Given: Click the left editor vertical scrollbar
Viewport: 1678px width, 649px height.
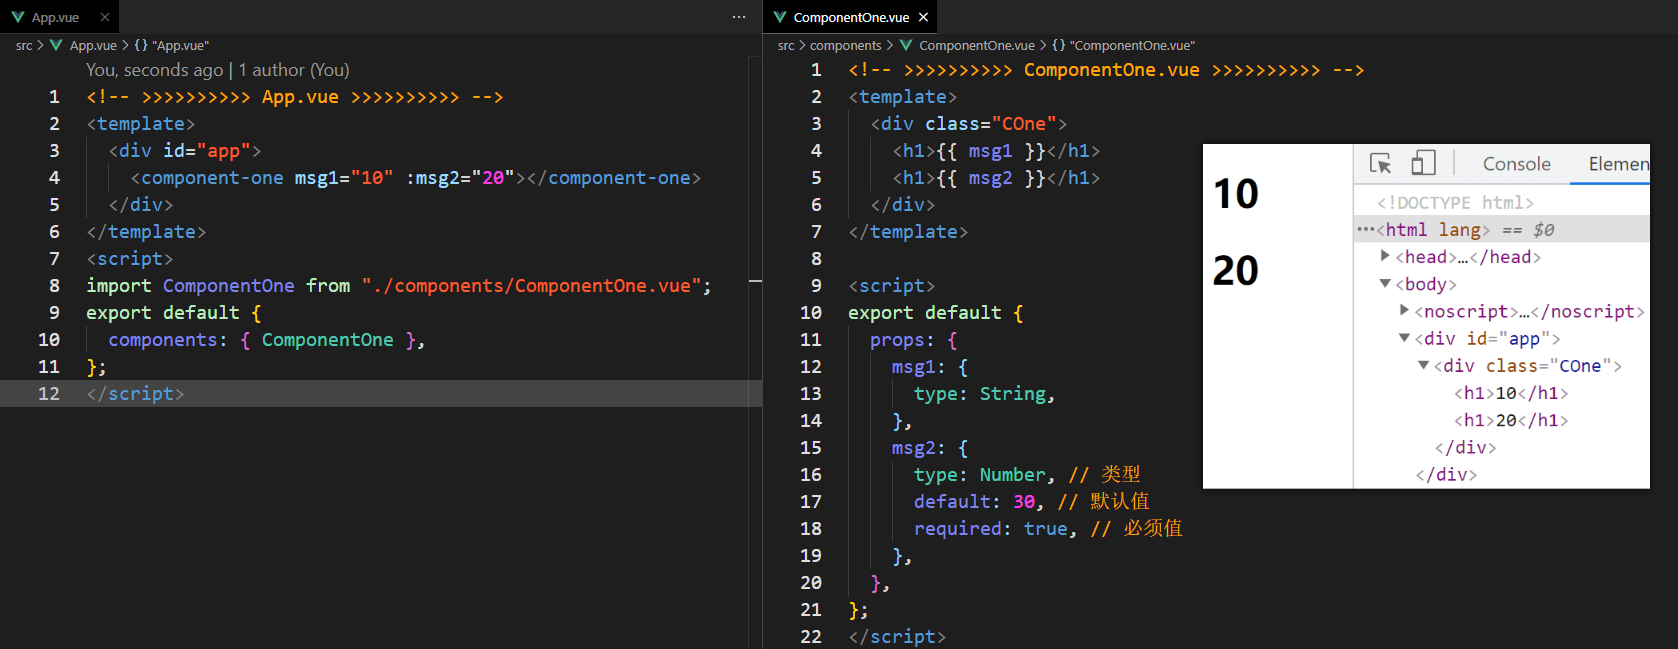Looking at the screenshot, I should point(755,350).
